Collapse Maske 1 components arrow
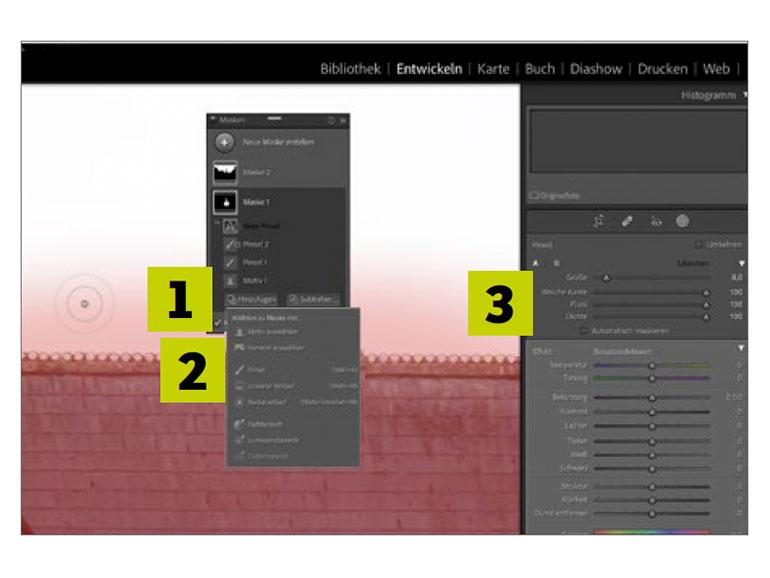The width and height of the screenshot is (770, 578). click(x=218, y=222)
